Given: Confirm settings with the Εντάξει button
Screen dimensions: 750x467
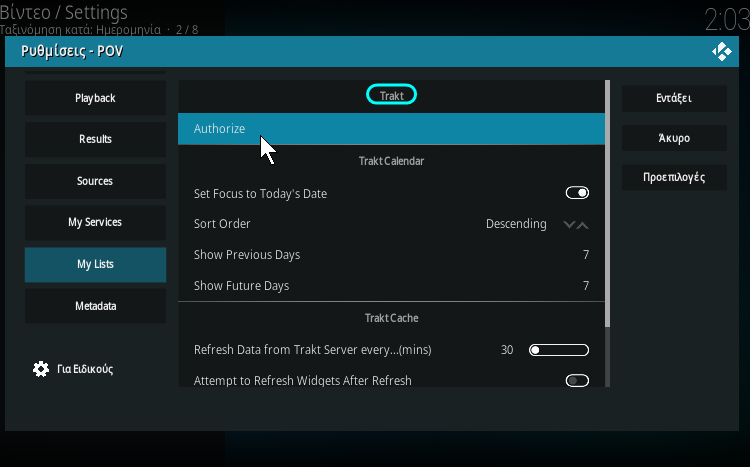Looking at the screenshot, I should click(675, 98).
